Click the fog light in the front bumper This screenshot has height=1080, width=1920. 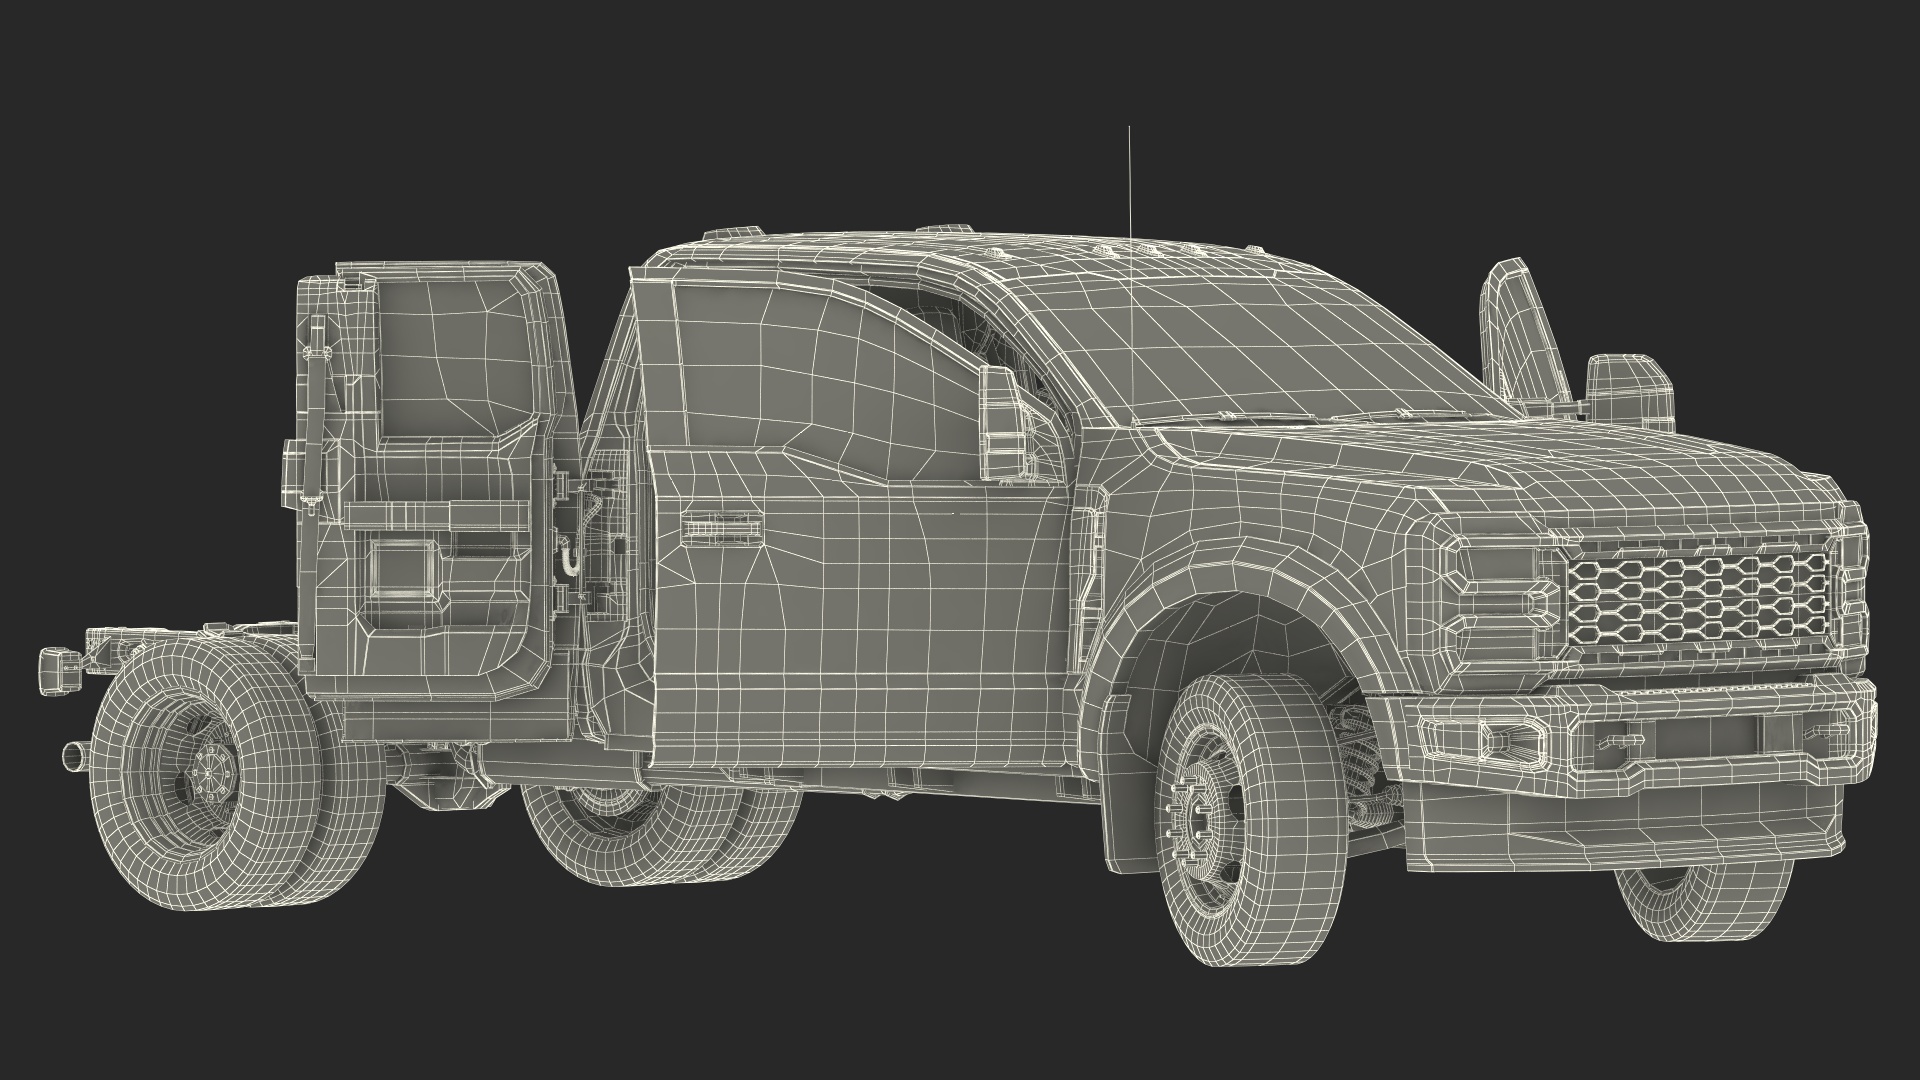click(1486, 740)
